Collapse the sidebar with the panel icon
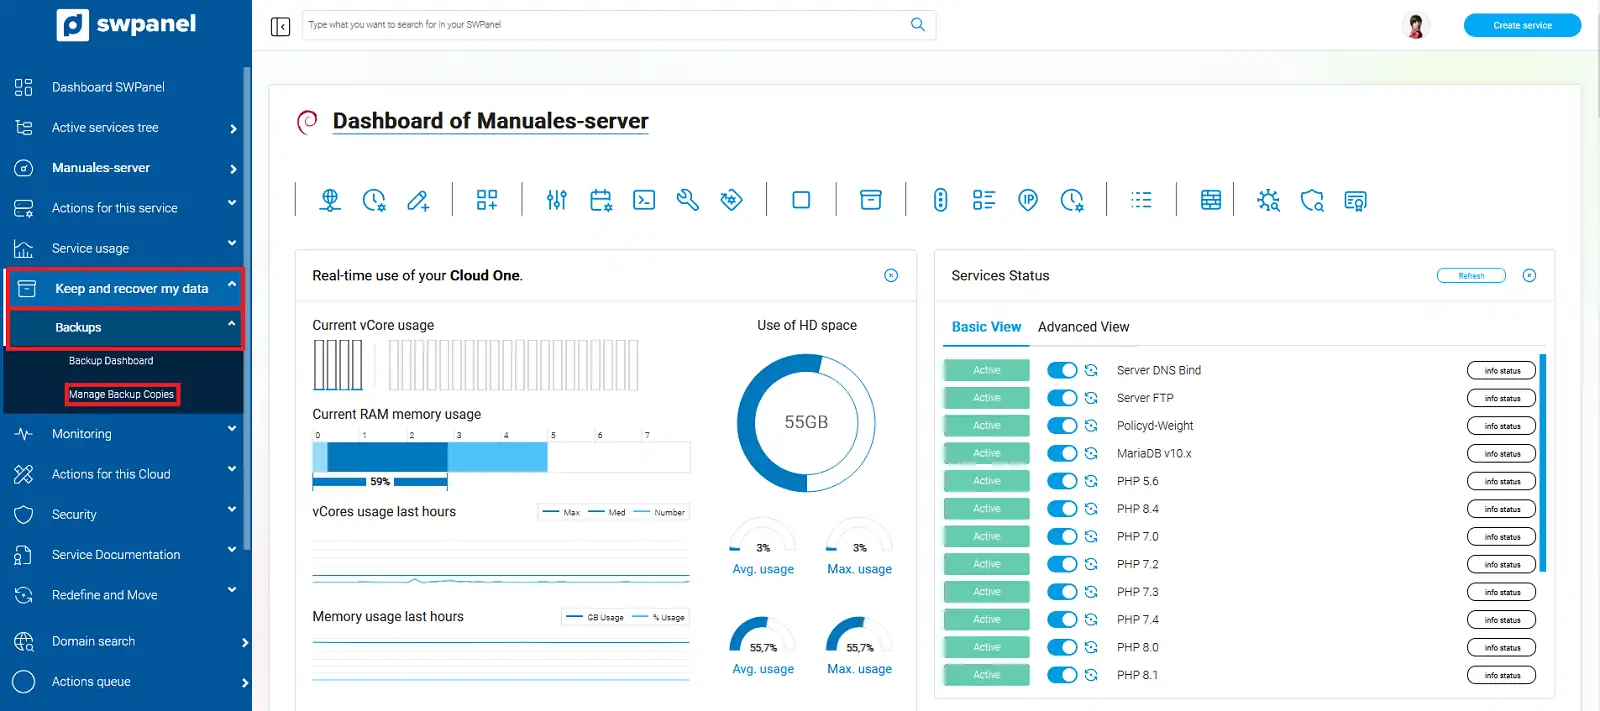Viewport: 1600px width, 711px height. [x=280, y=26]
